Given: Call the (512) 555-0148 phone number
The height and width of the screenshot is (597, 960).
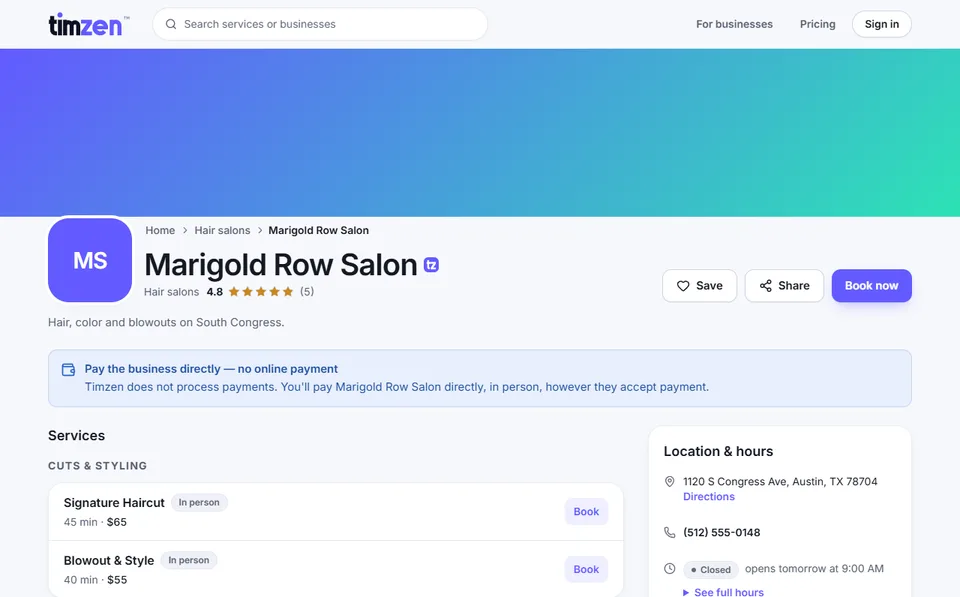Looking at the screenshot, I should point(722,532).
